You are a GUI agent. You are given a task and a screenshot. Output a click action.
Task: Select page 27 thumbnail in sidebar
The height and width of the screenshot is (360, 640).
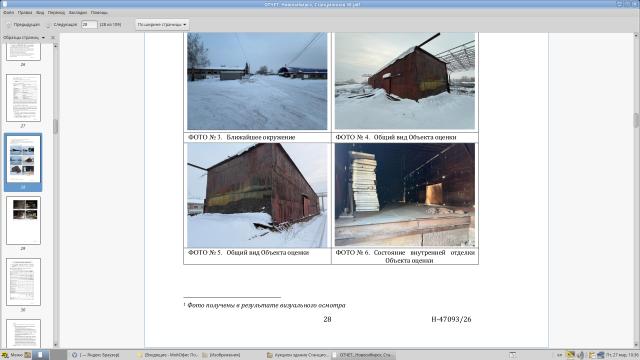tap(23, 98)
